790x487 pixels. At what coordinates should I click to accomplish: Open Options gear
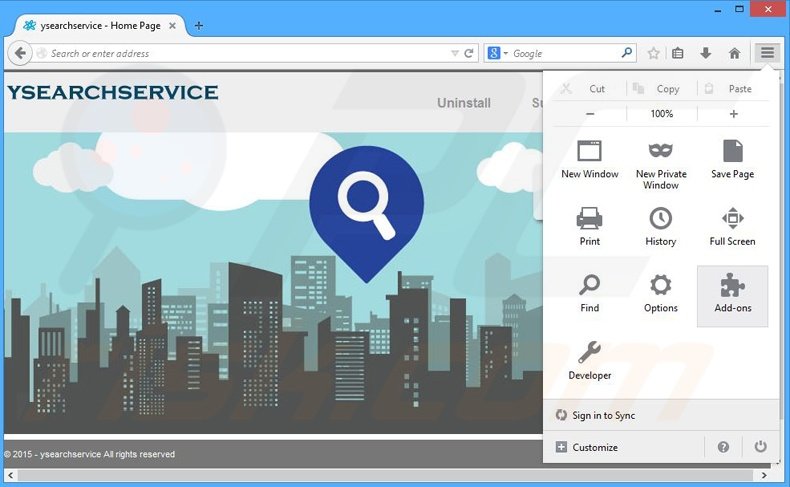[661, 294]
